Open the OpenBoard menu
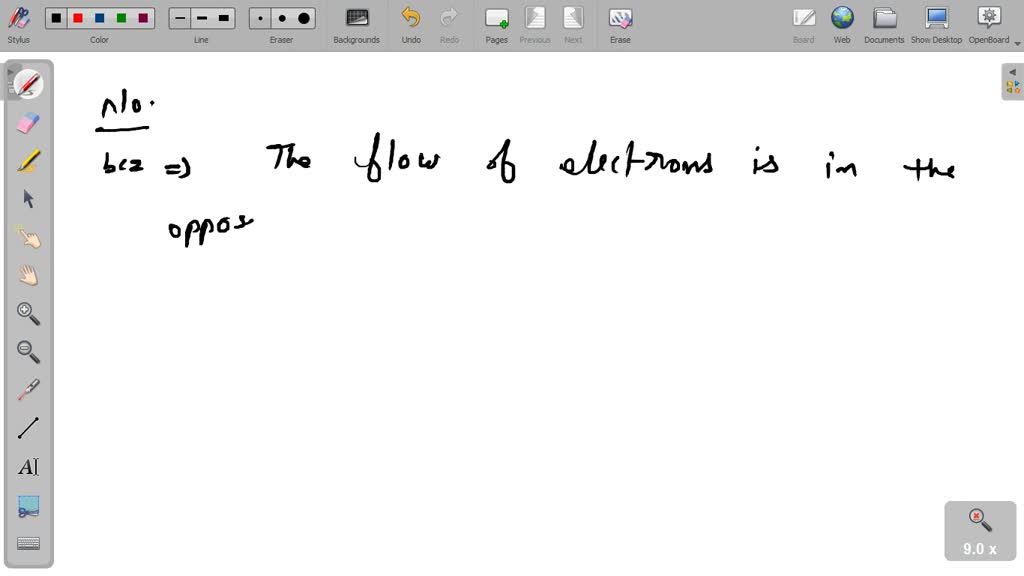The height and width of the screenshot is (576, 1024). [989, 25]
